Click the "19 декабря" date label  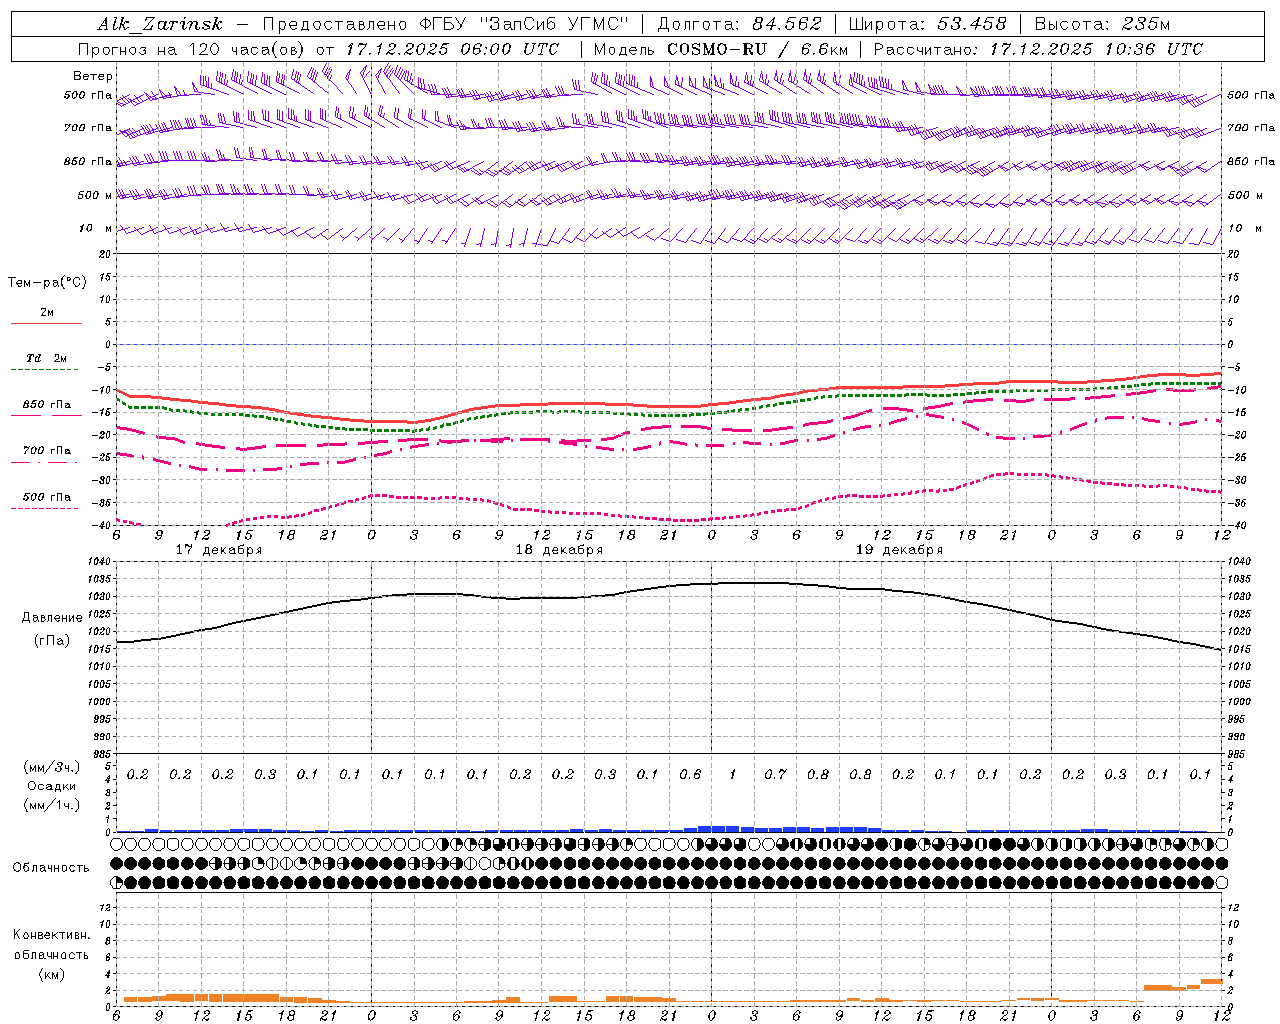pos(899,550)
